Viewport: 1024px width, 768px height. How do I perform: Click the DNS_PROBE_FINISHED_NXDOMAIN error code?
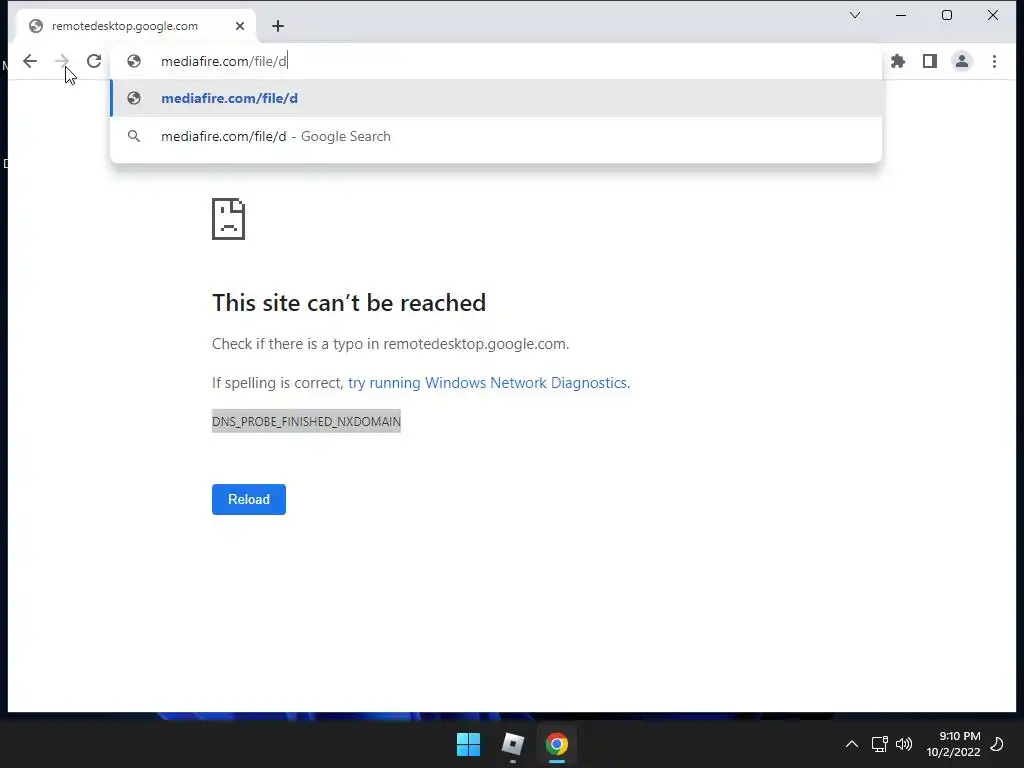306,421
